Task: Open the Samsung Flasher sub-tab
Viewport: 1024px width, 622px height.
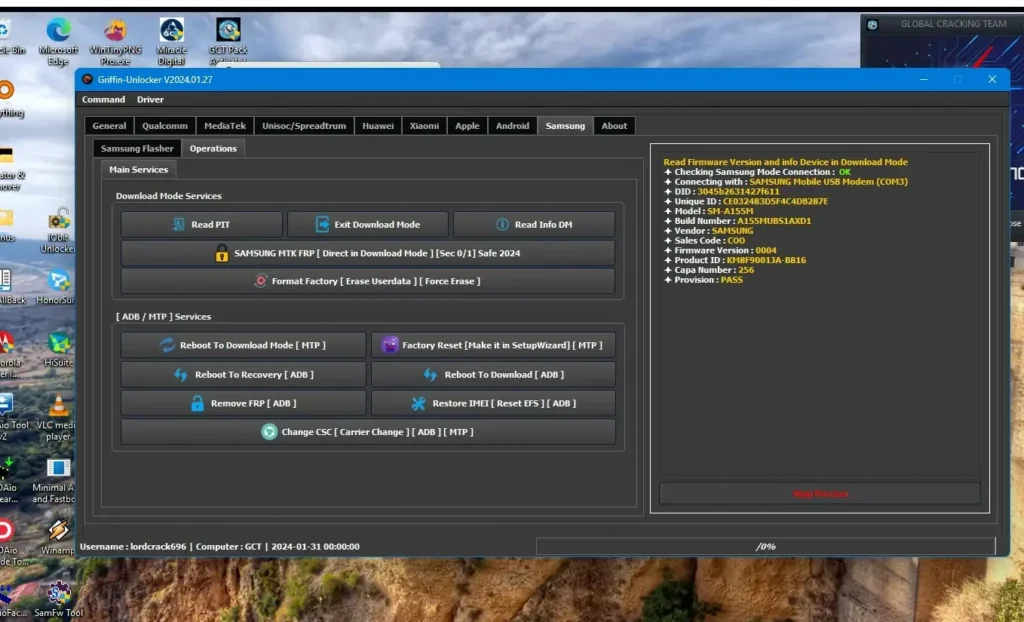Action: tap(137, 149)
